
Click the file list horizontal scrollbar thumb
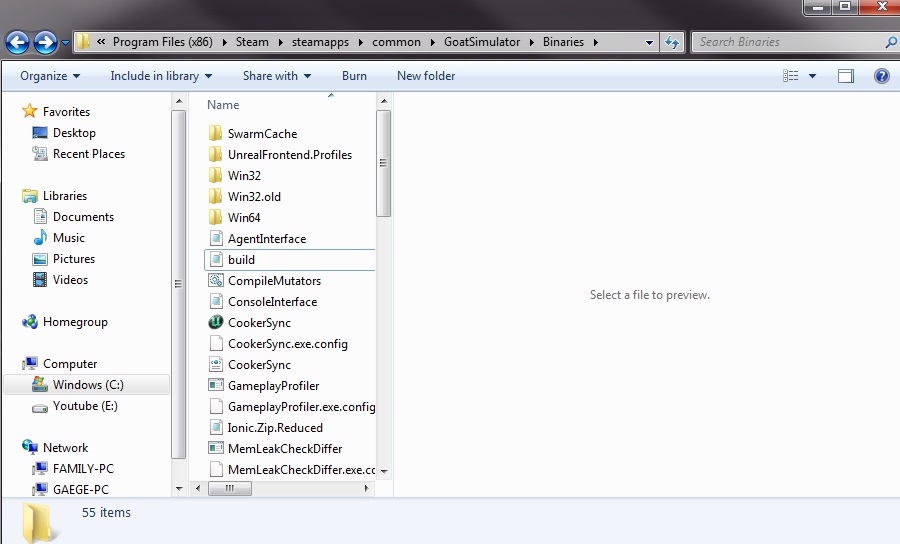click(230, 488)
